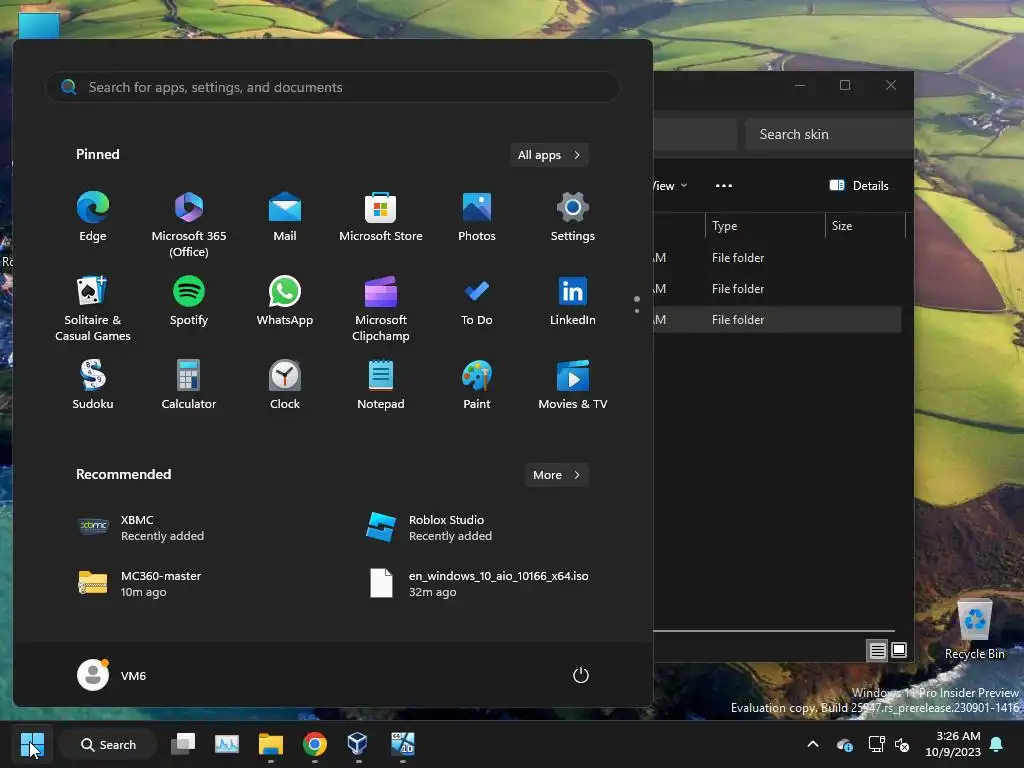Viewport: 1024px width, 768px height.
Task: Sort by Size column in File Explorer
Action: click(x=865, y=226)
